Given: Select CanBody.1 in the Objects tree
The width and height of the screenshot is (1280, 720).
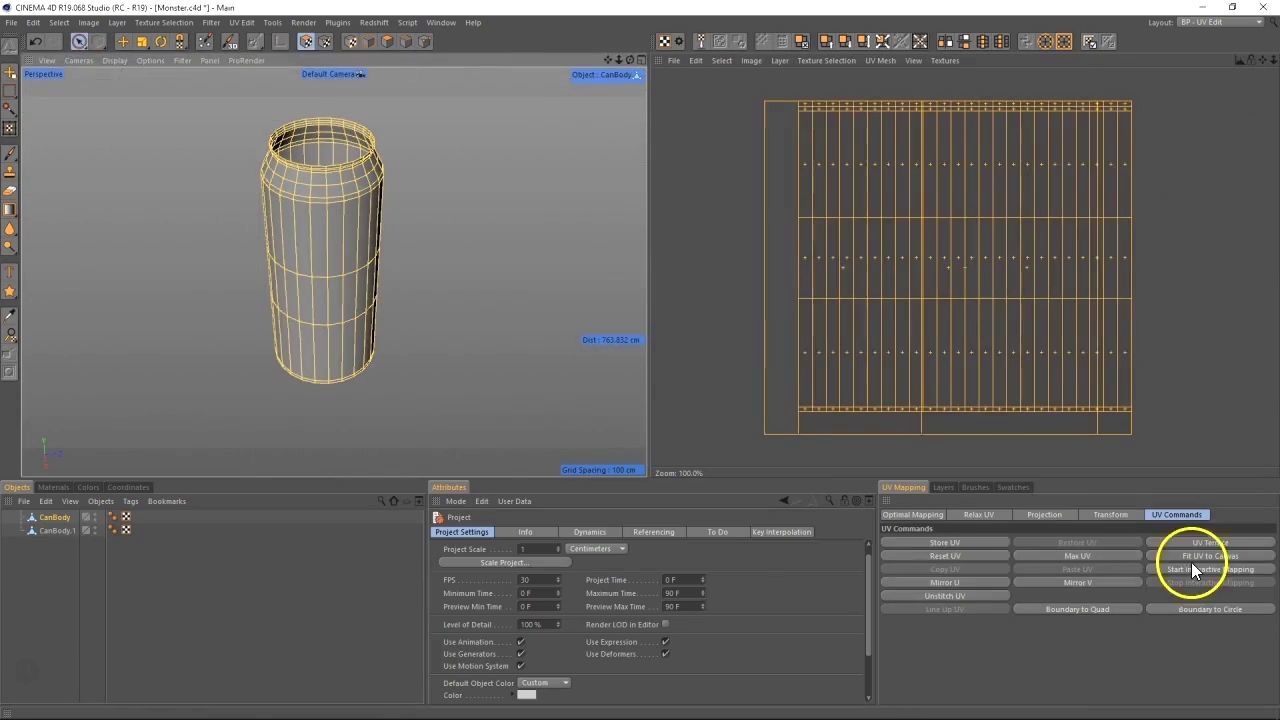Looking at the screenshot, I should 57,530.
